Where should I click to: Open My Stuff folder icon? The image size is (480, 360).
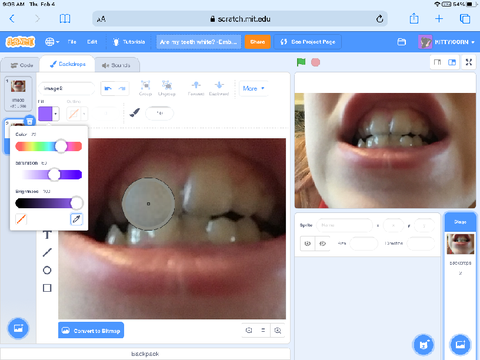tap(402, 42)
